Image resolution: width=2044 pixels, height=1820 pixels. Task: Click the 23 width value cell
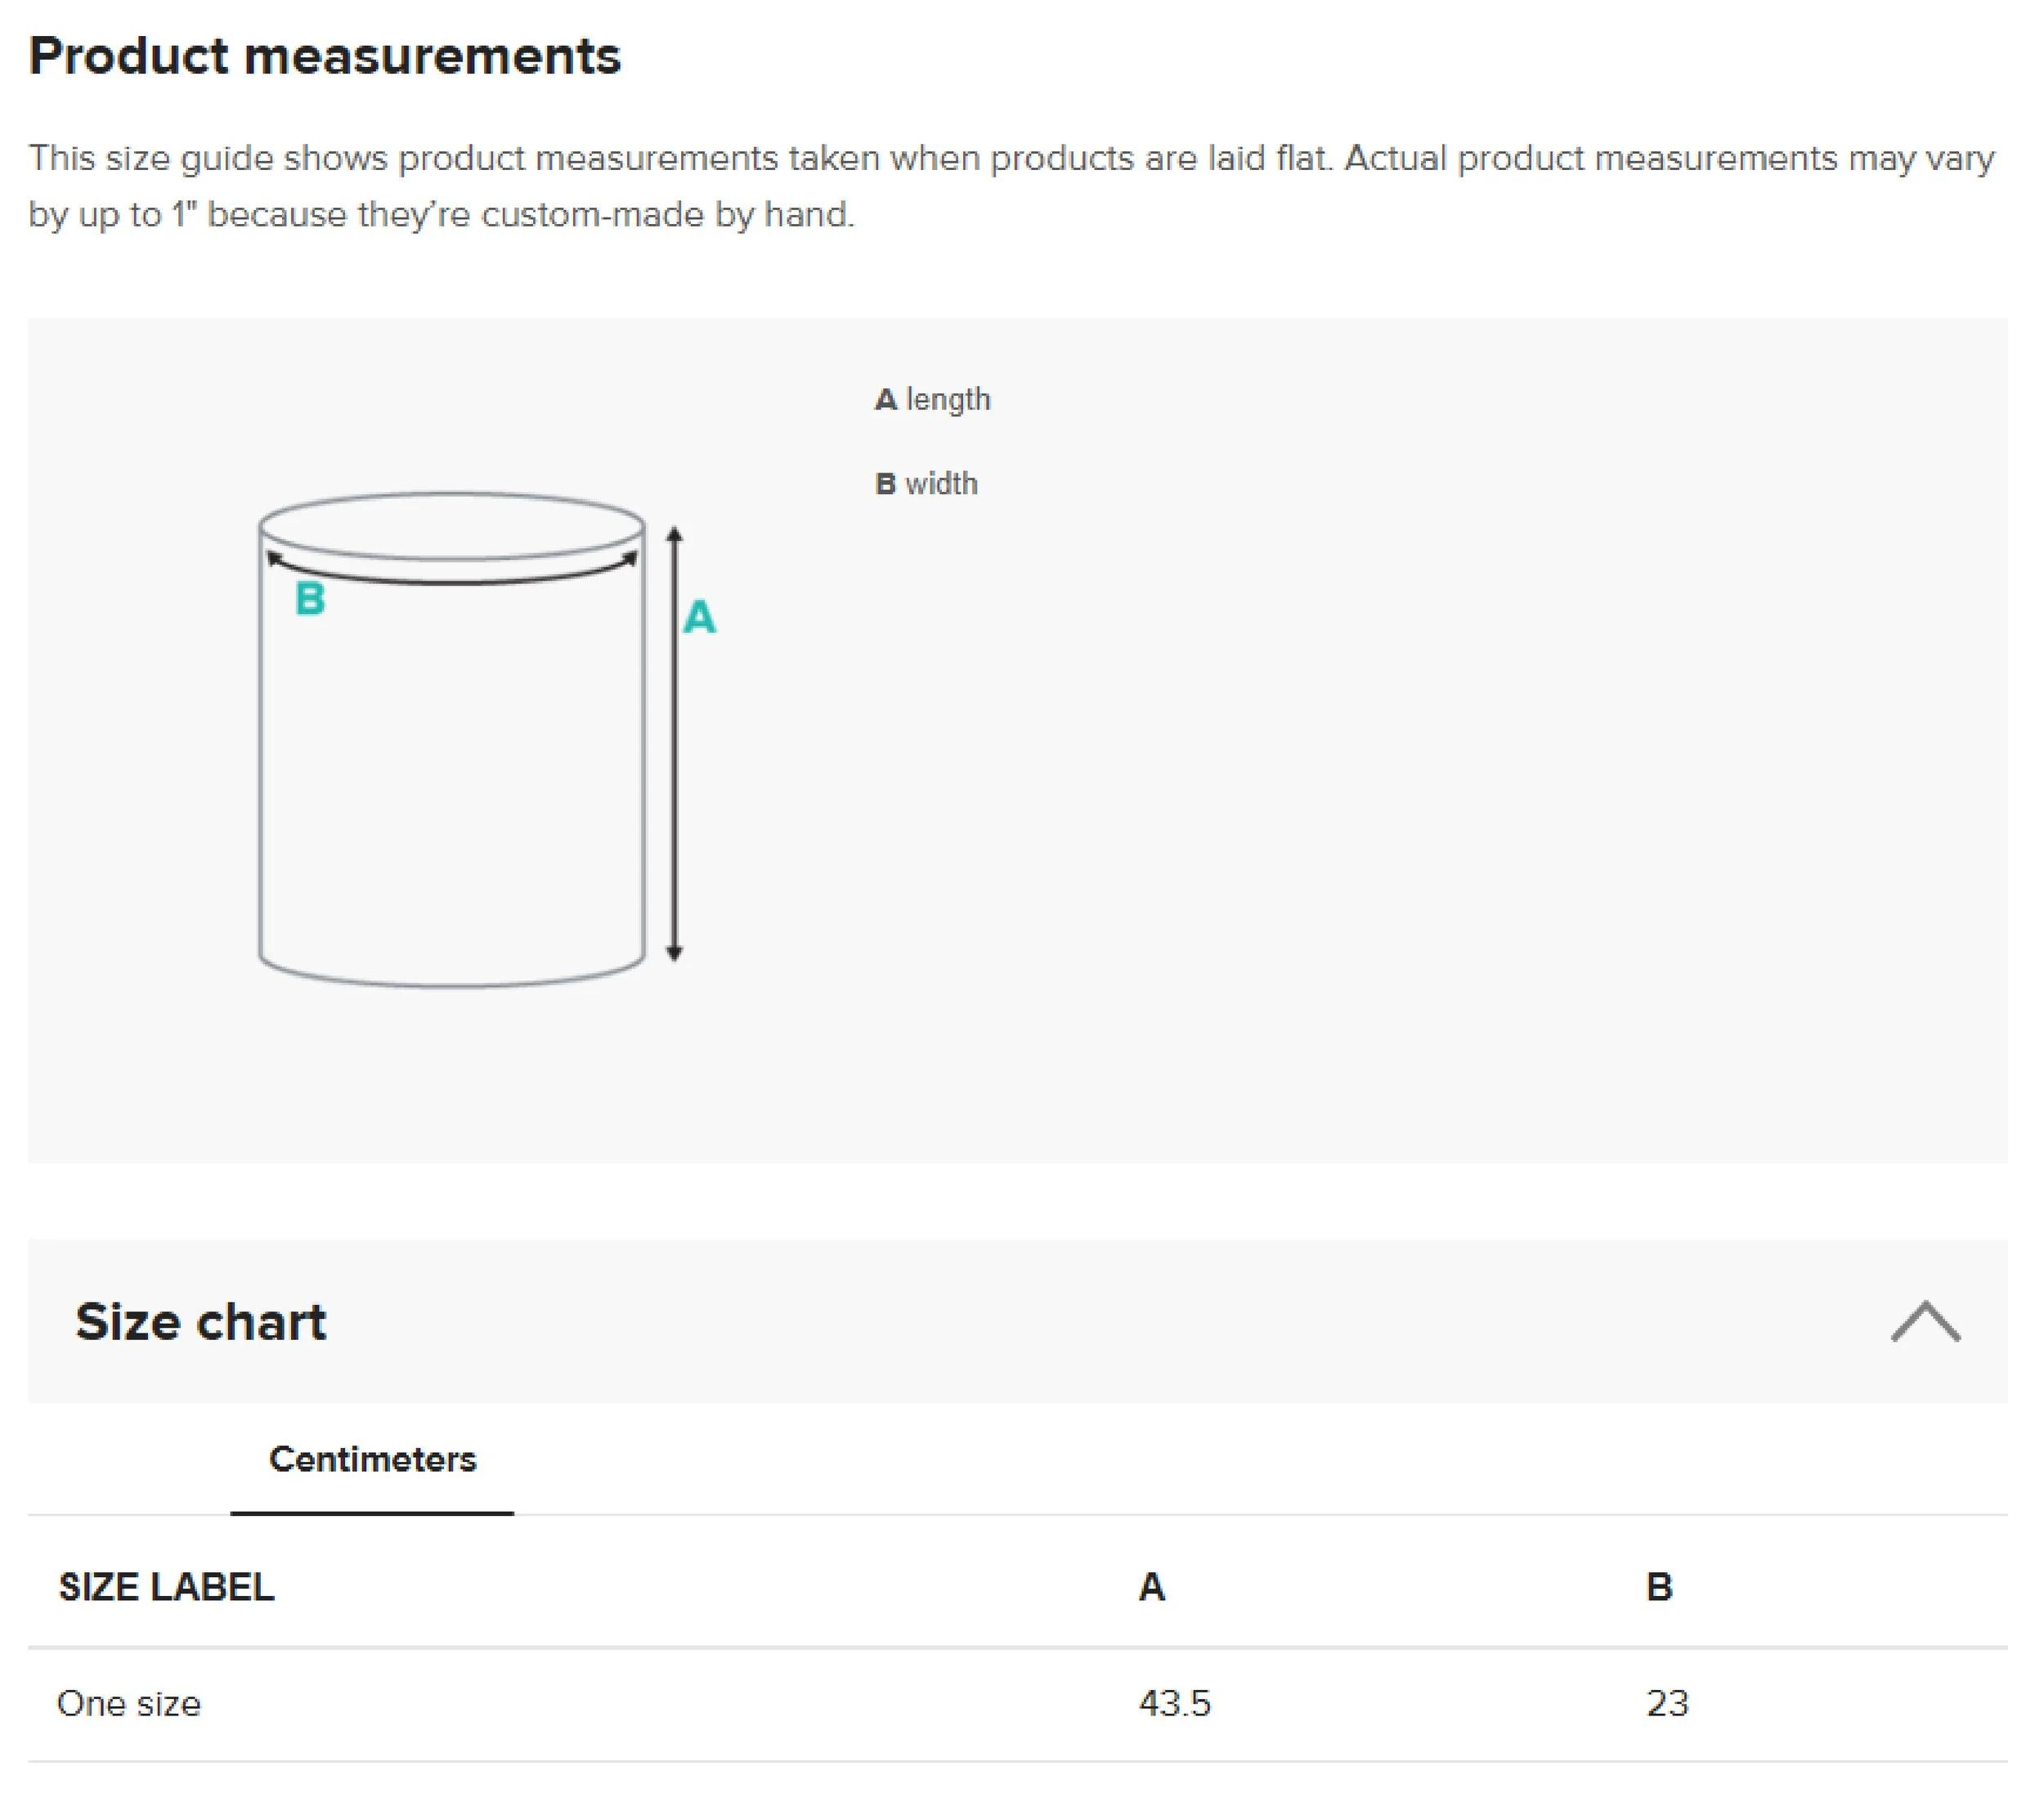(1667, 1703)
